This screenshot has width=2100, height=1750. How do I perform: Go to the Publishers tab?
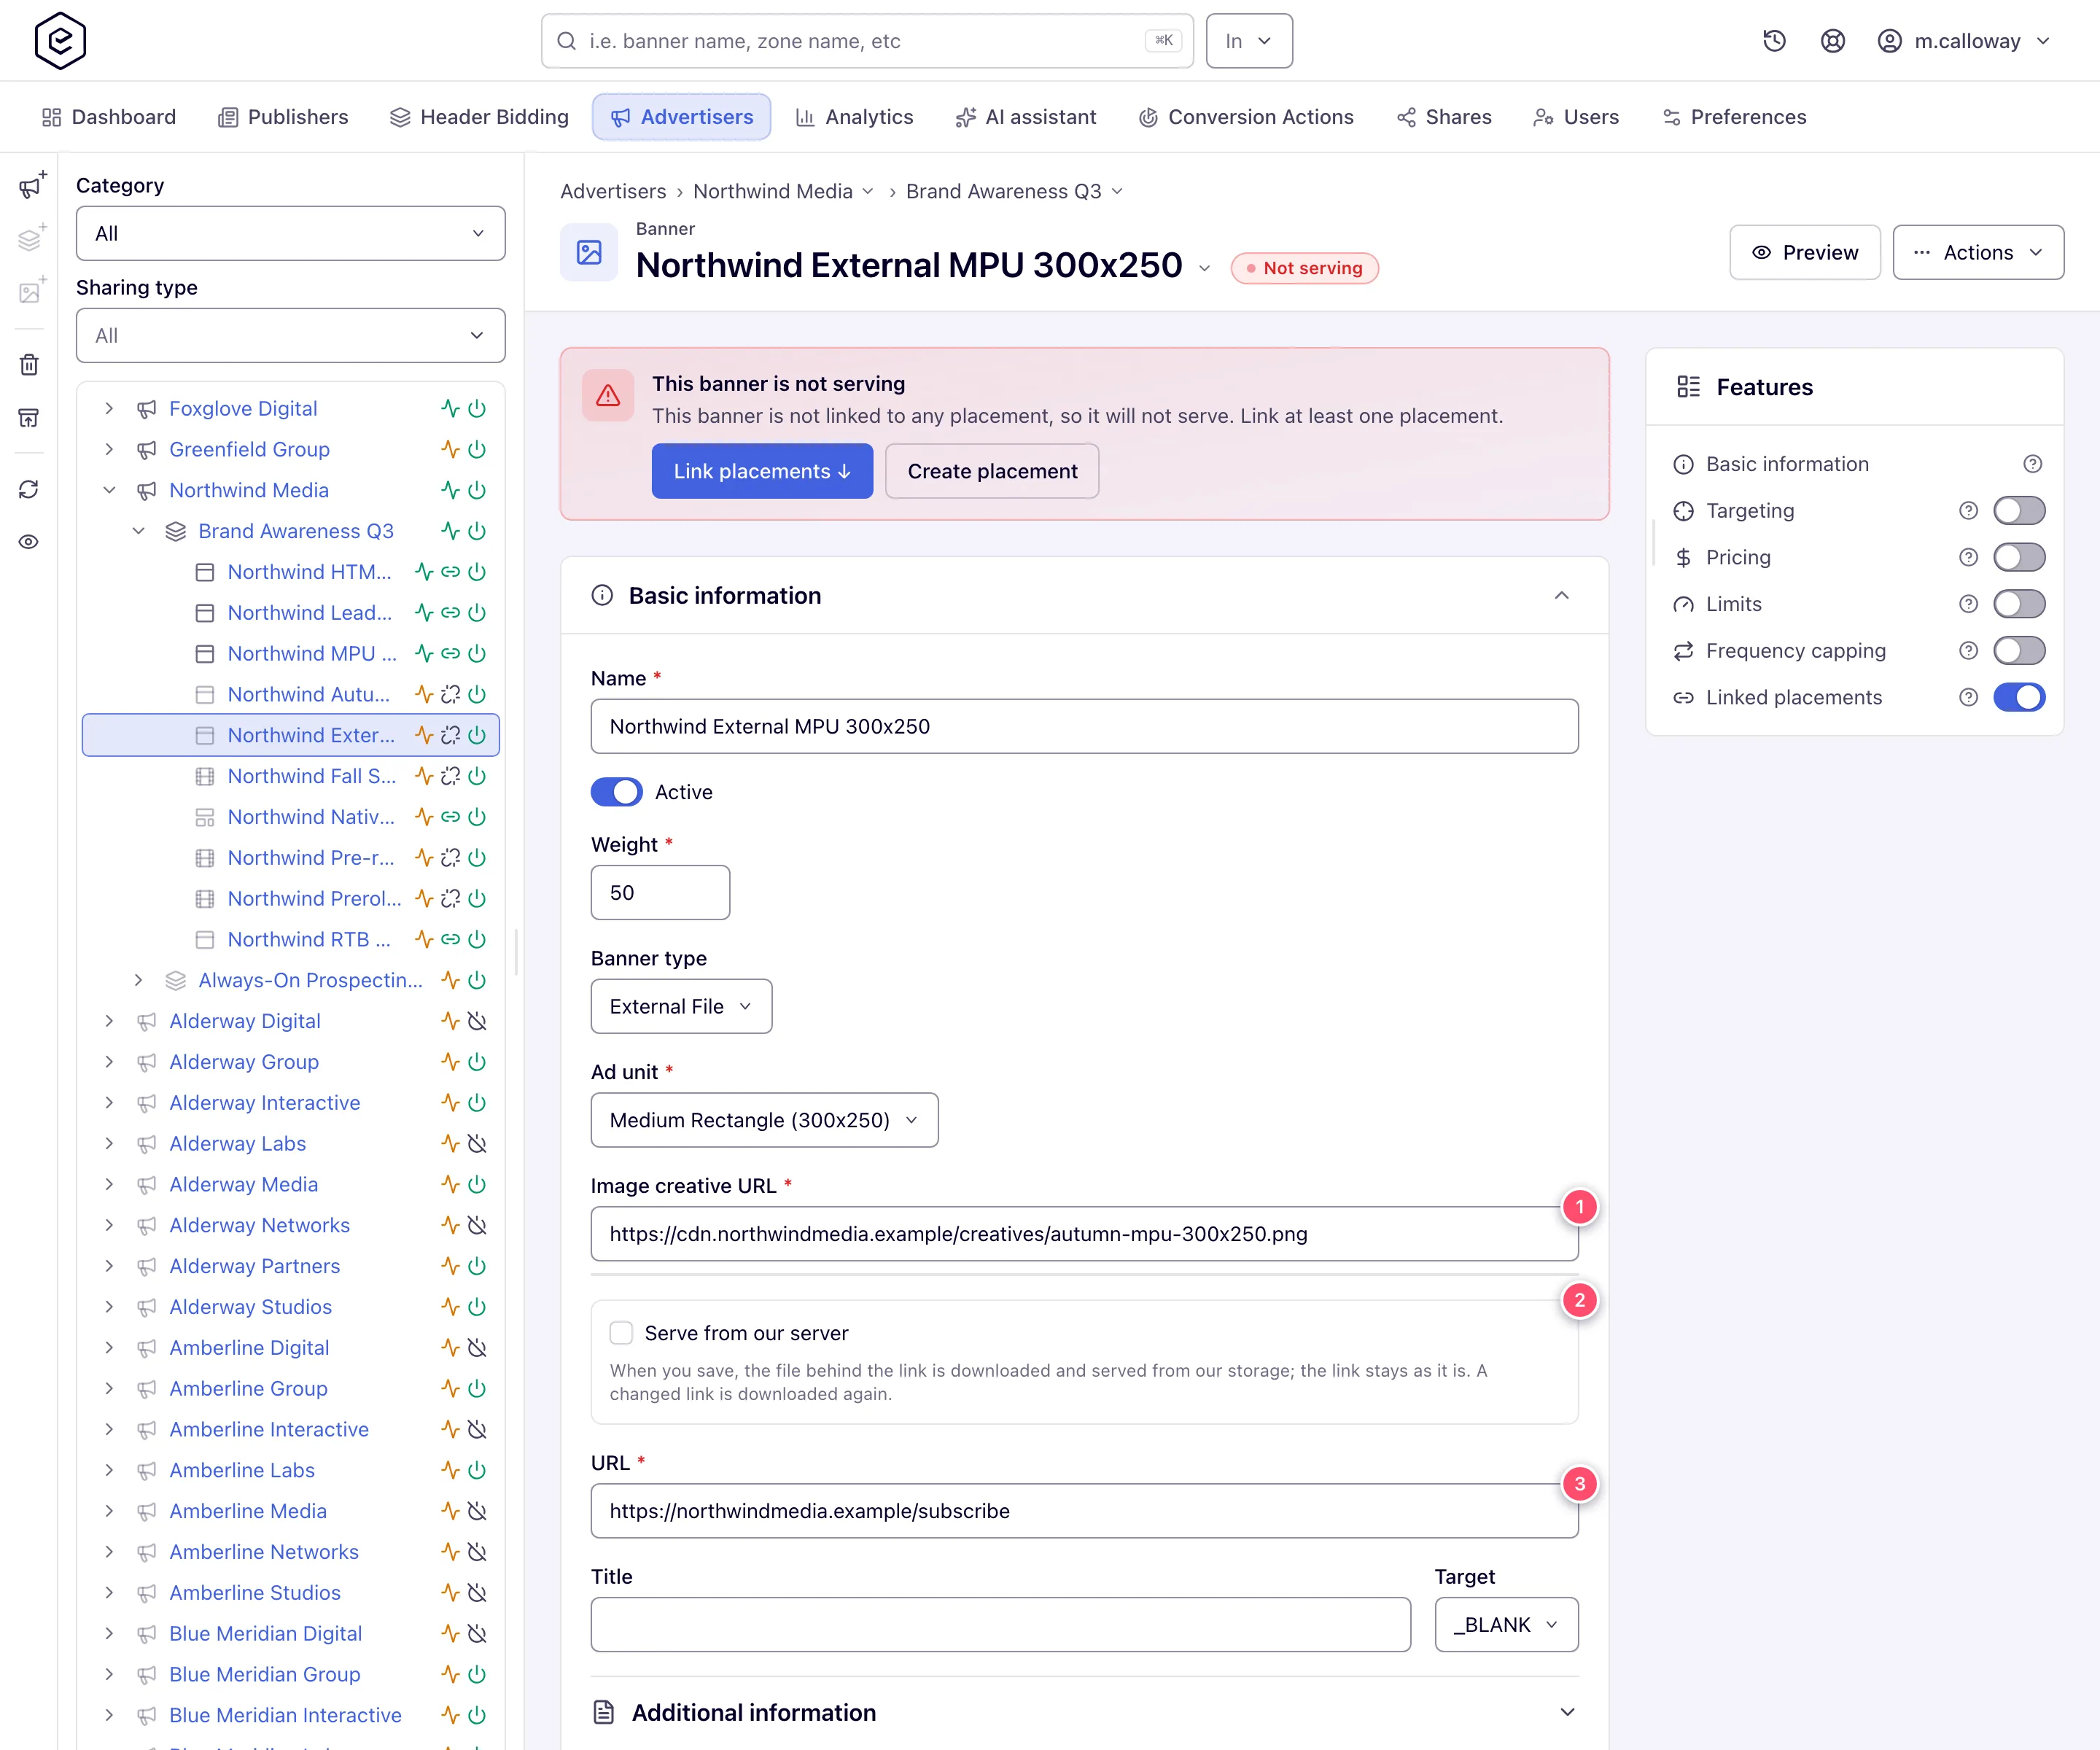[x=283, y=117]
